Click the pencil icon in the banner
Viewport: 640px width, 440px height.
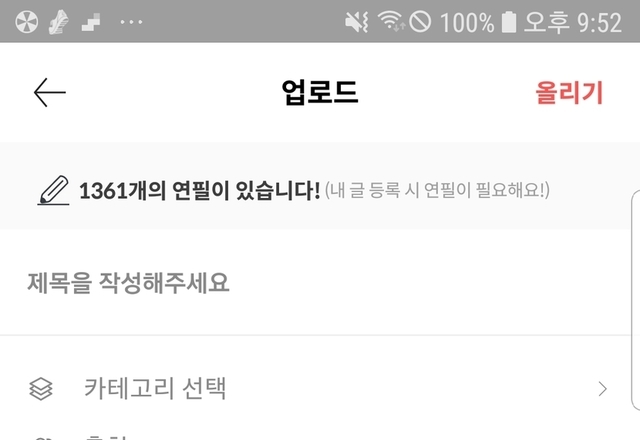pyautogui.click(x=53, y=190)
